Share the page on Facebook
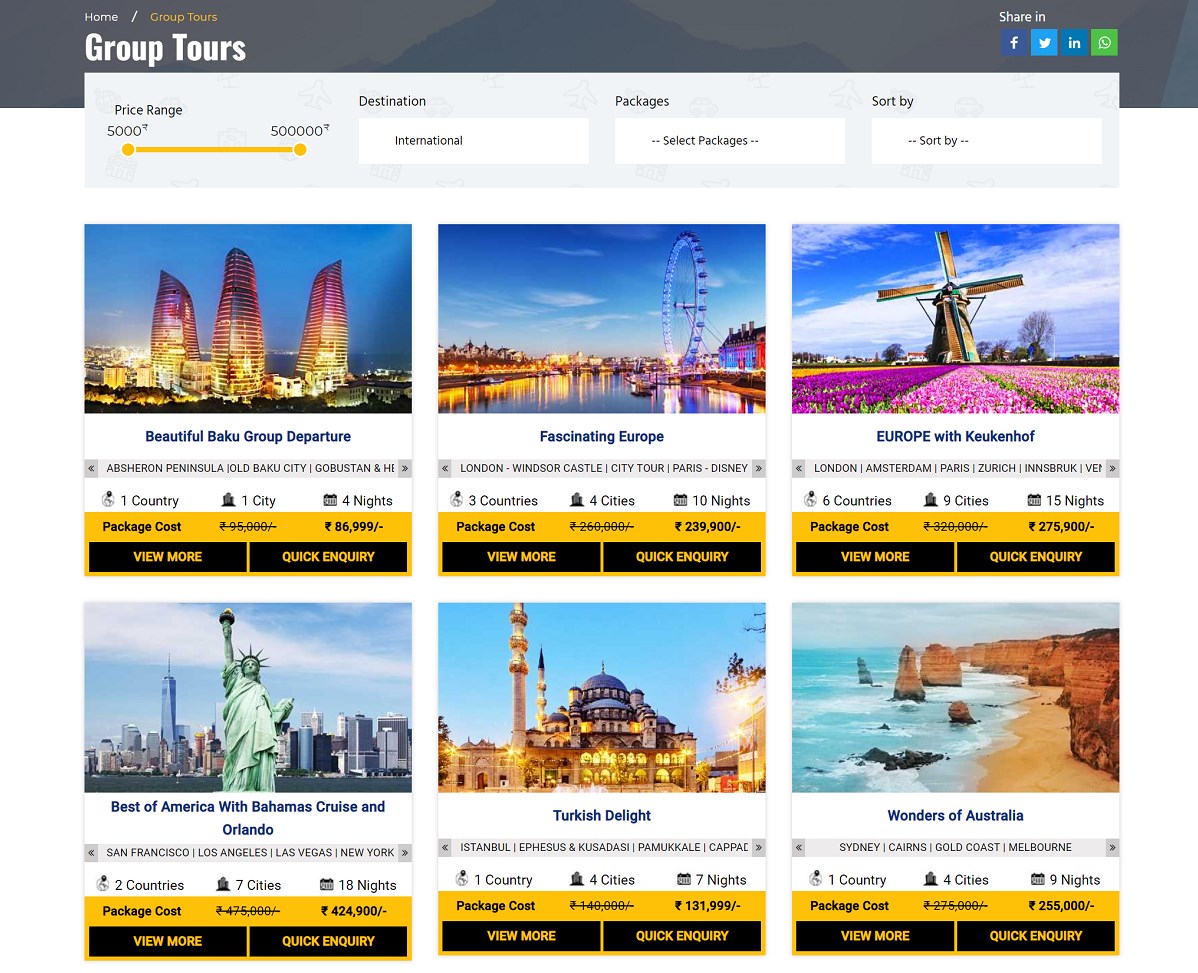The width and height of the screenshot is (1198, 973). click(x=1014, y=42)
